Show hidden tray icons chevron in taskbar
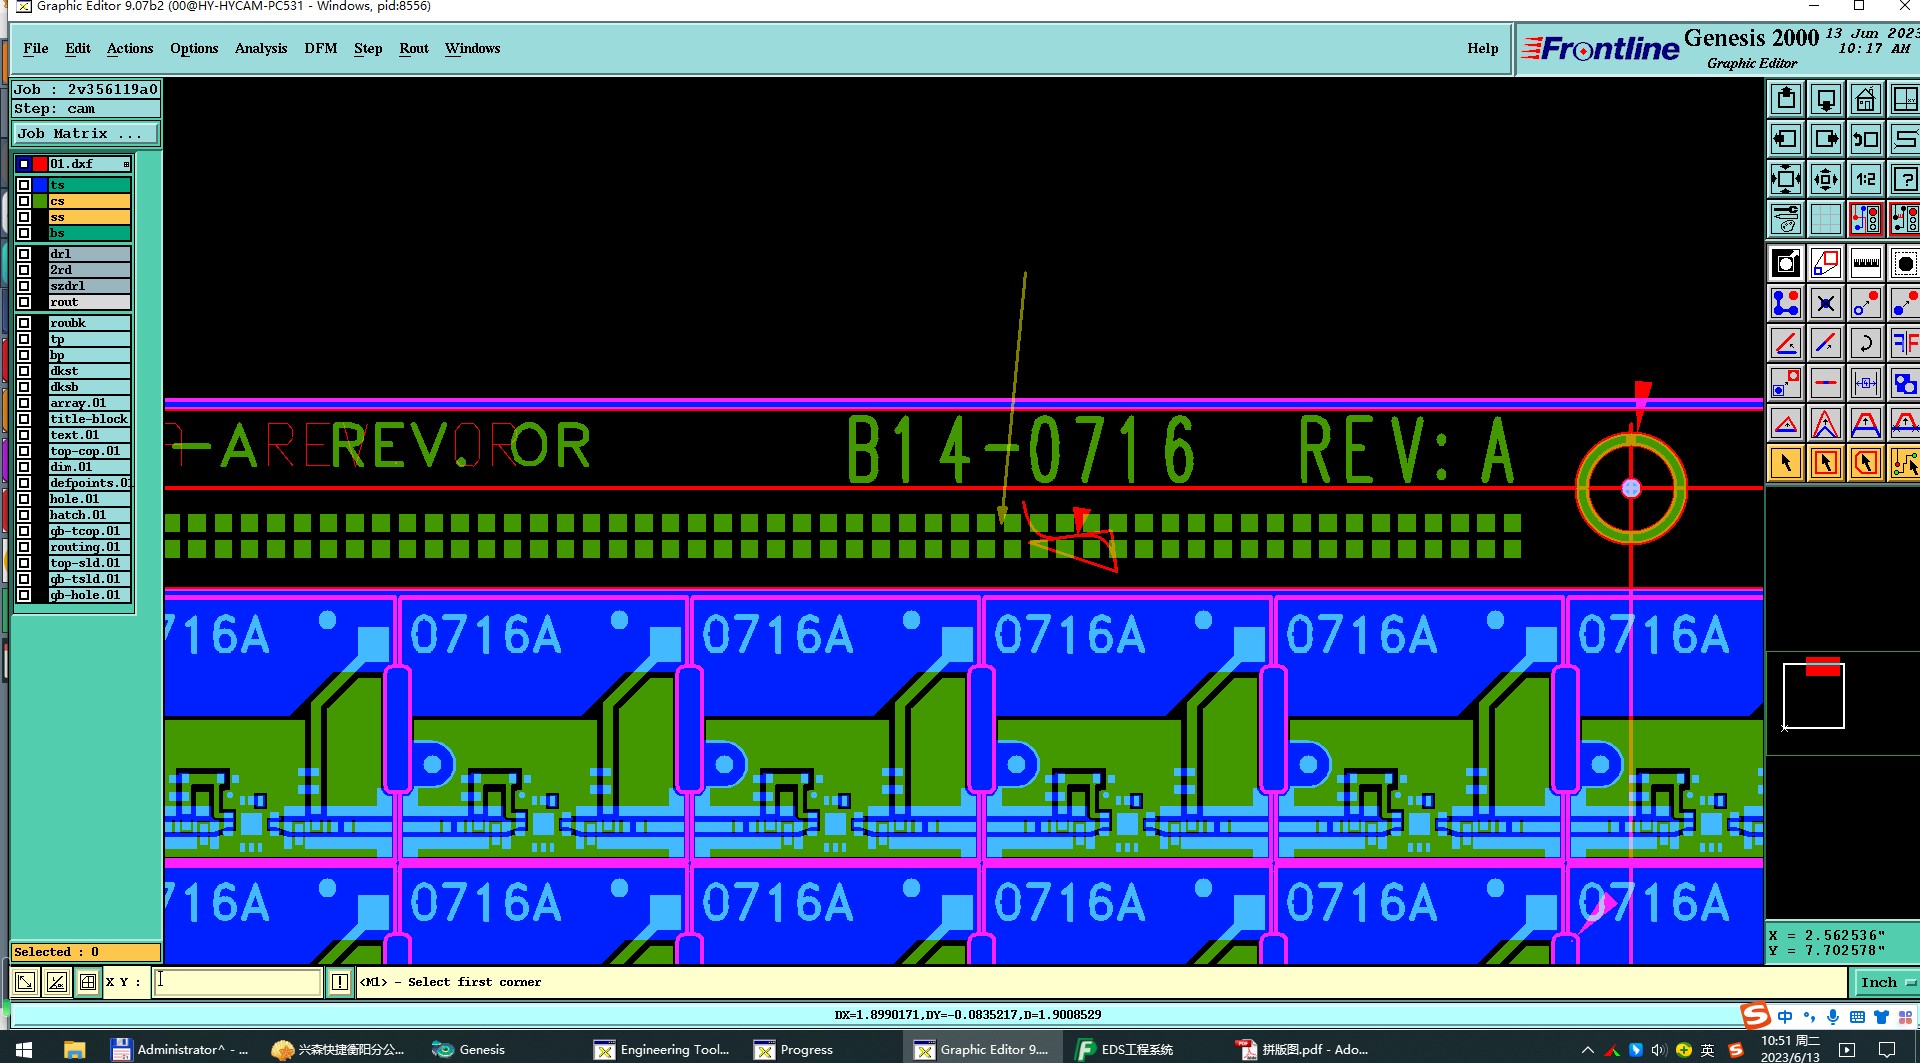The width and height of the screenshot is (1920, 1063). 1587,1050
